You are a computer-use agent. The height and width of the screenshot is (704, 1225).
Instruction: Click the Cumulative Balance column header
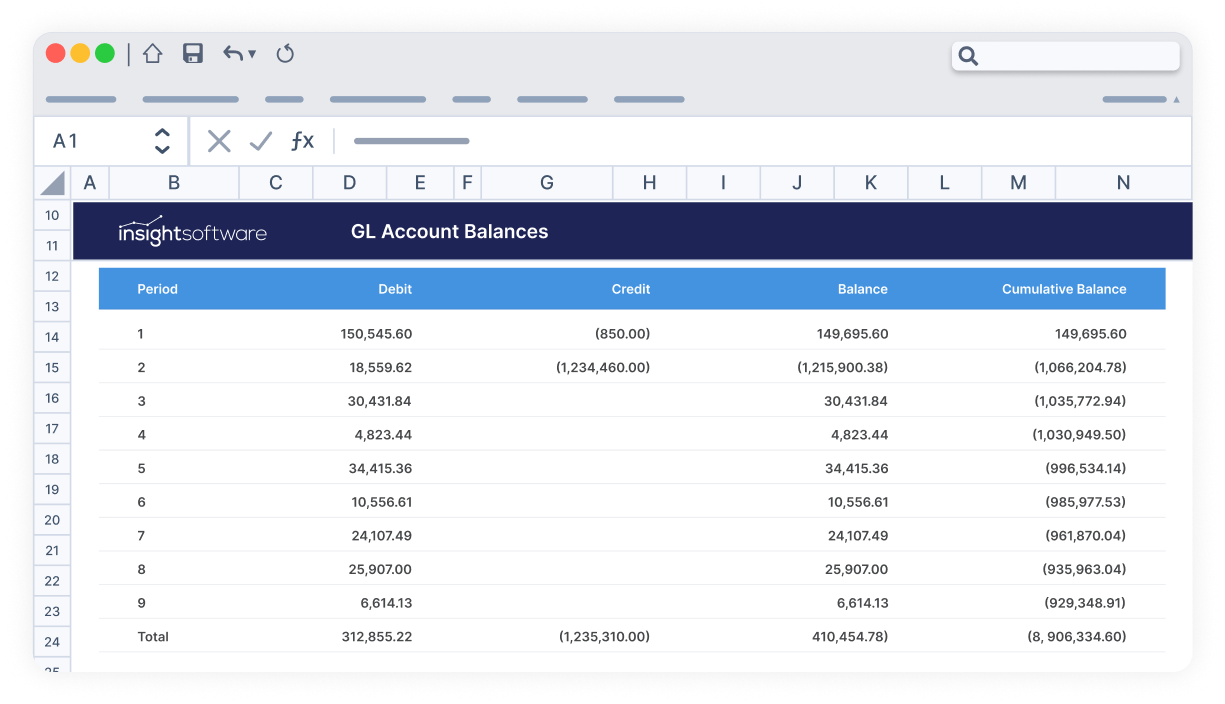tap(1064, 289)
